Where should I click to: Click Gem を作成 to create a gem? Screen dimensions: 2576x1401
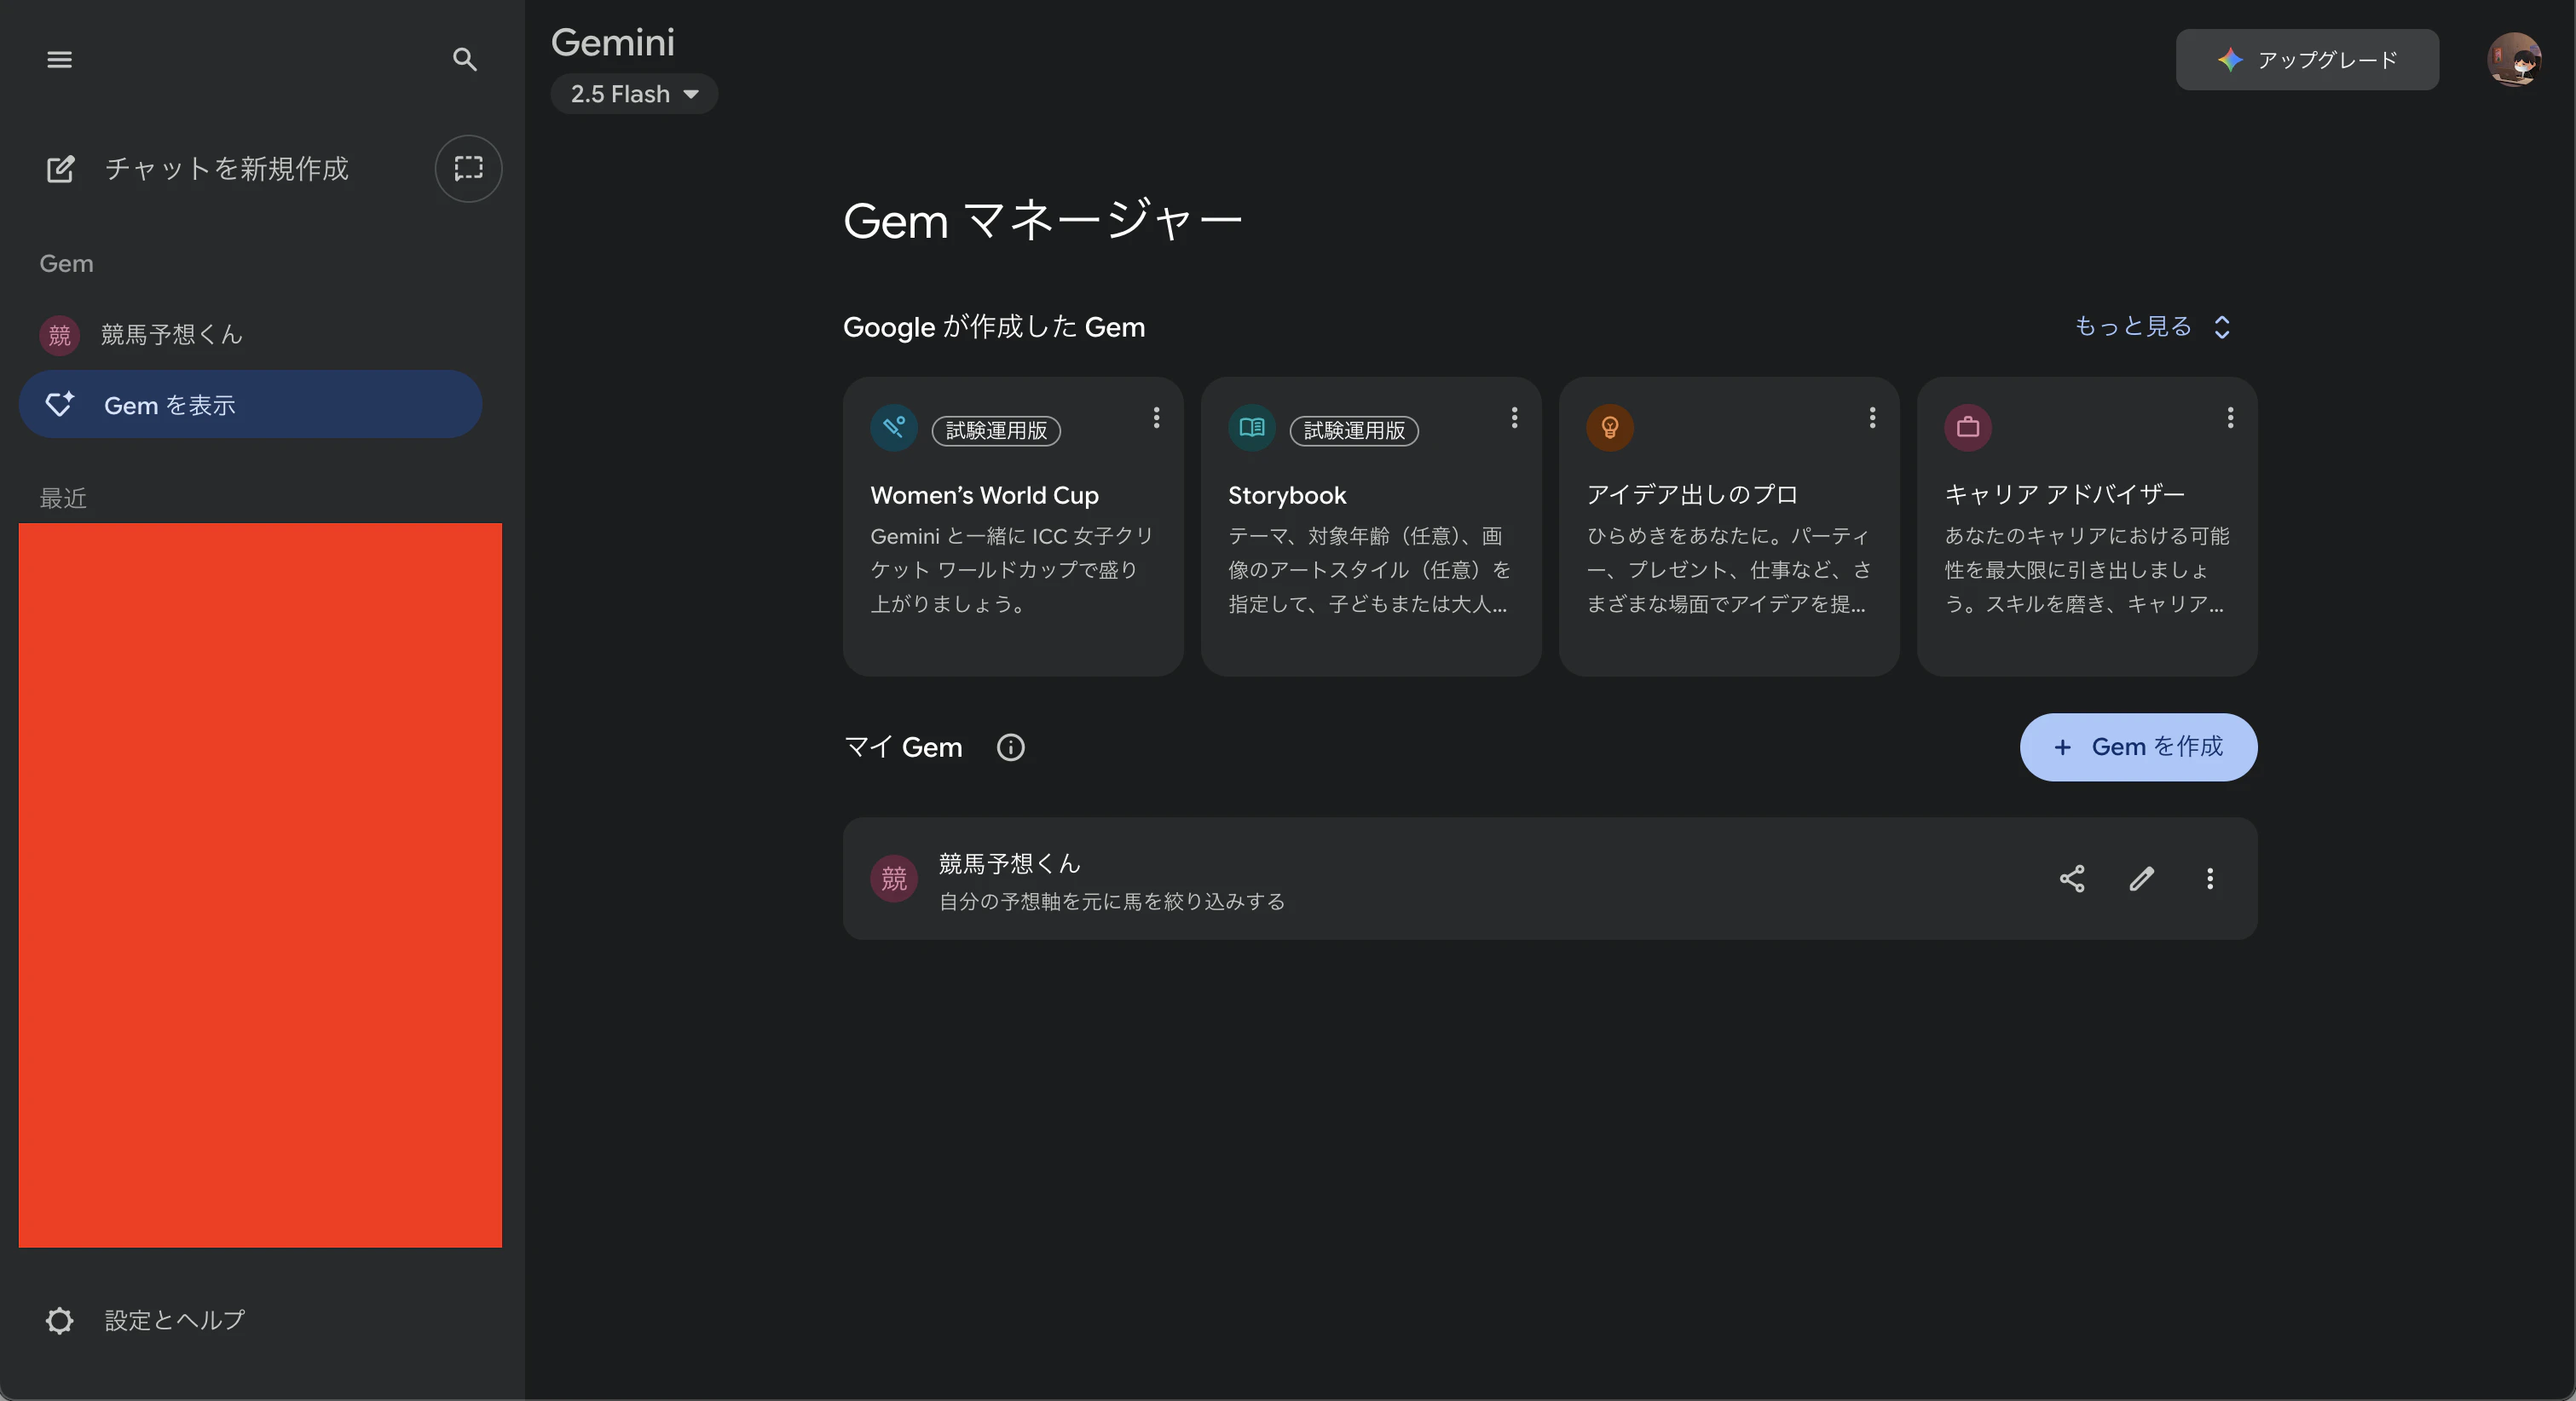point(2138,747)
